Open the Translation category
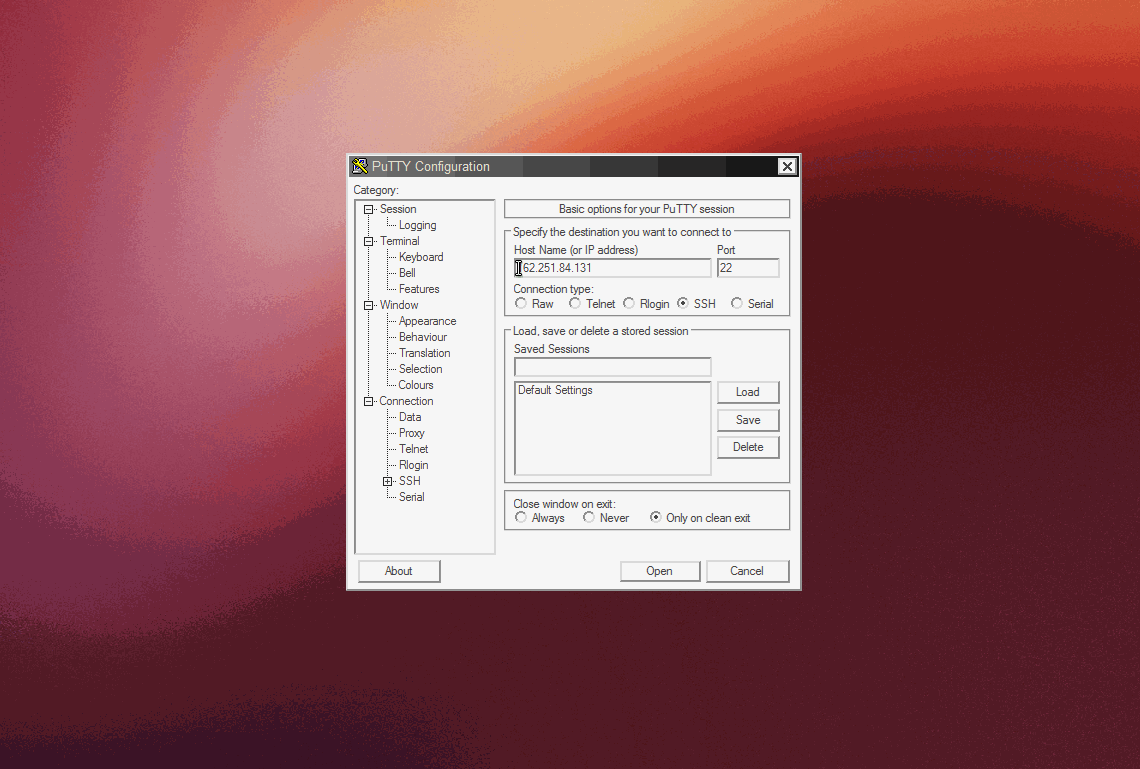The width and height of the screenshot is (1140, 769). (x=425, y=353)
